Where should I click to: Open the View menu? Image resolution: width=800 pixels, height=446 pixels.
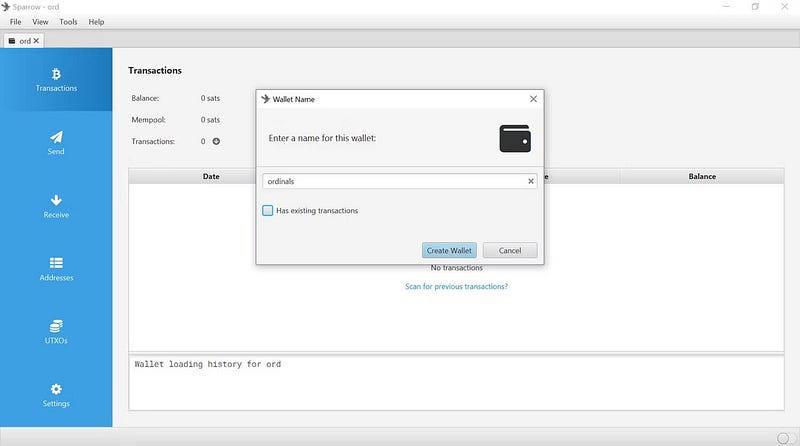[40, 21]
